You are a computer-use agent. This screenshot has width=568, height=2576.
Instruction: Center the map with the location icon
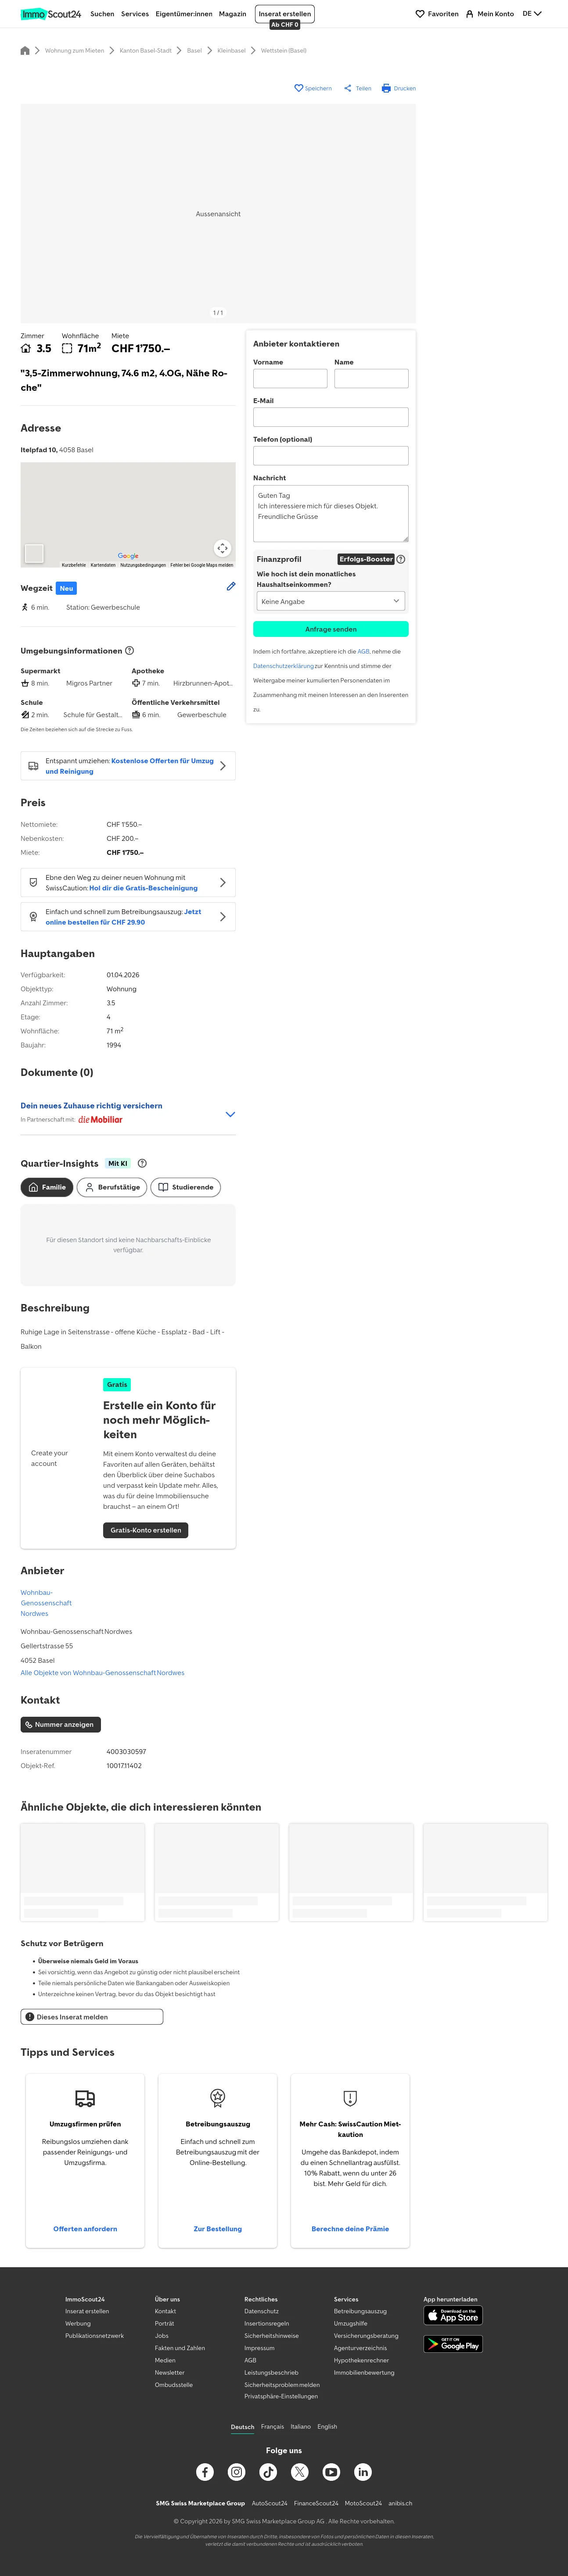[222, 548]
